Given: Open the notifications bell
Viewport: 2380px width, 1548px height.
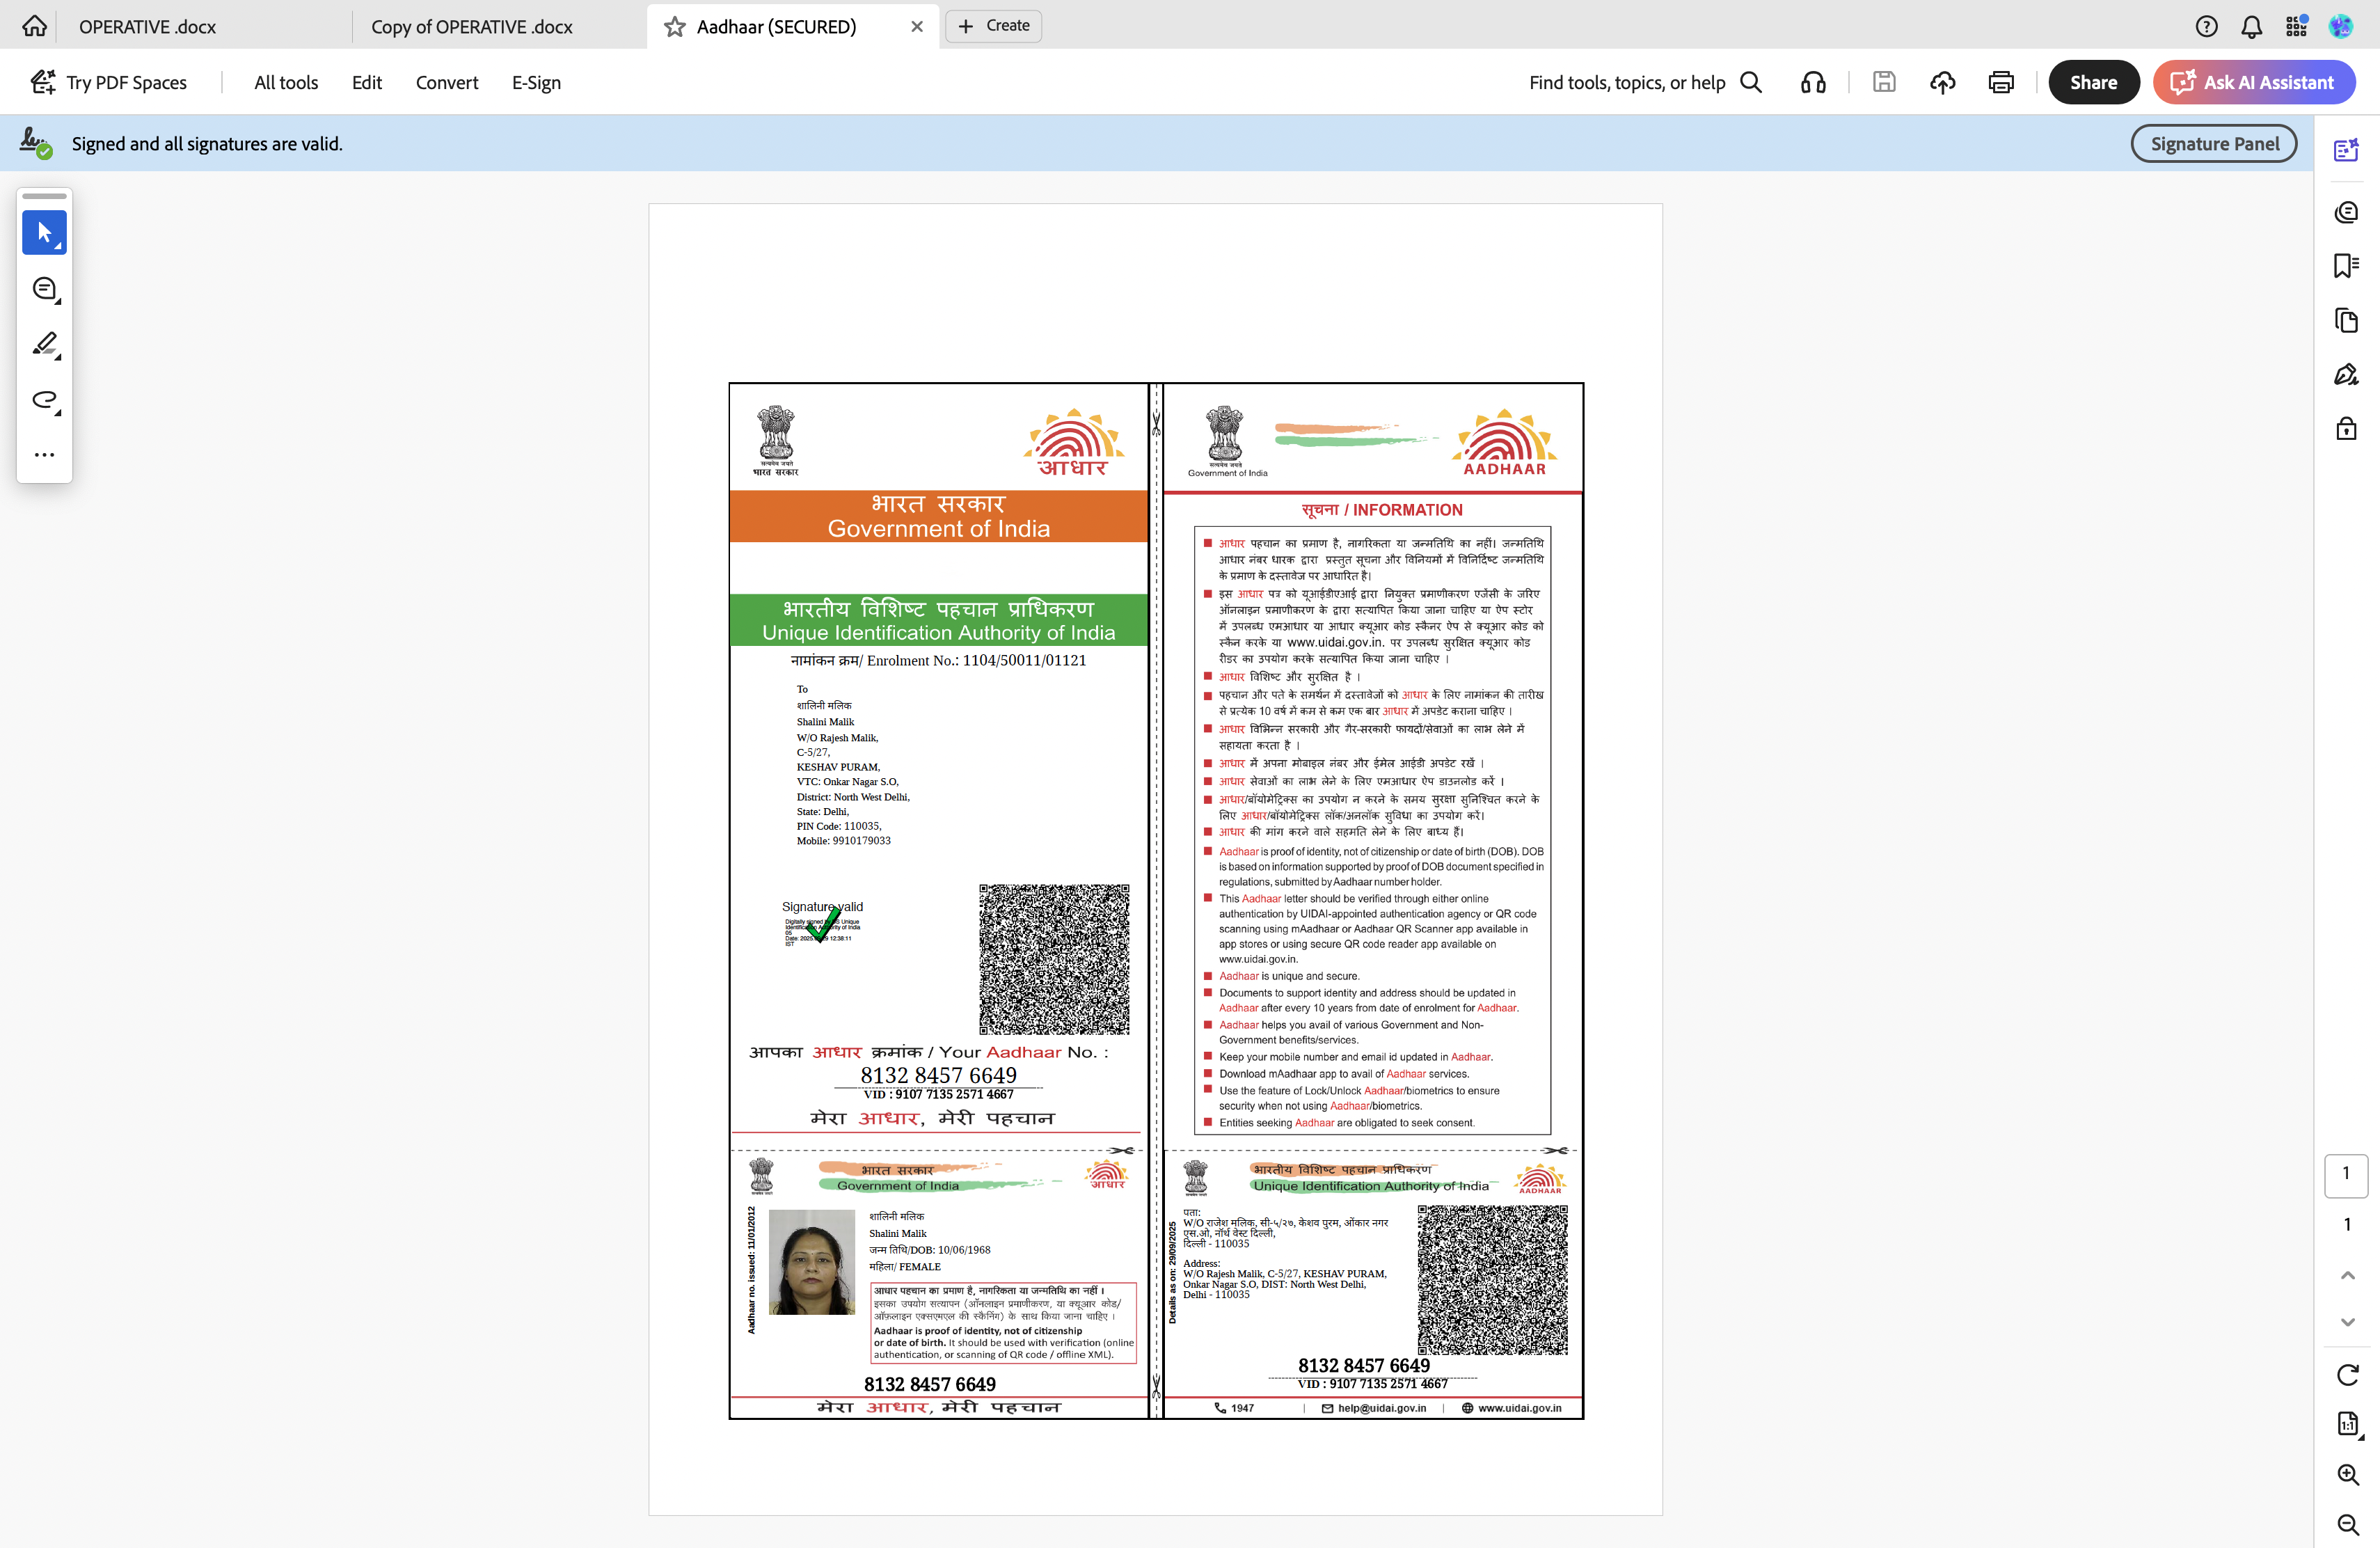Looking at the screenshot, I should point(2251,27).
